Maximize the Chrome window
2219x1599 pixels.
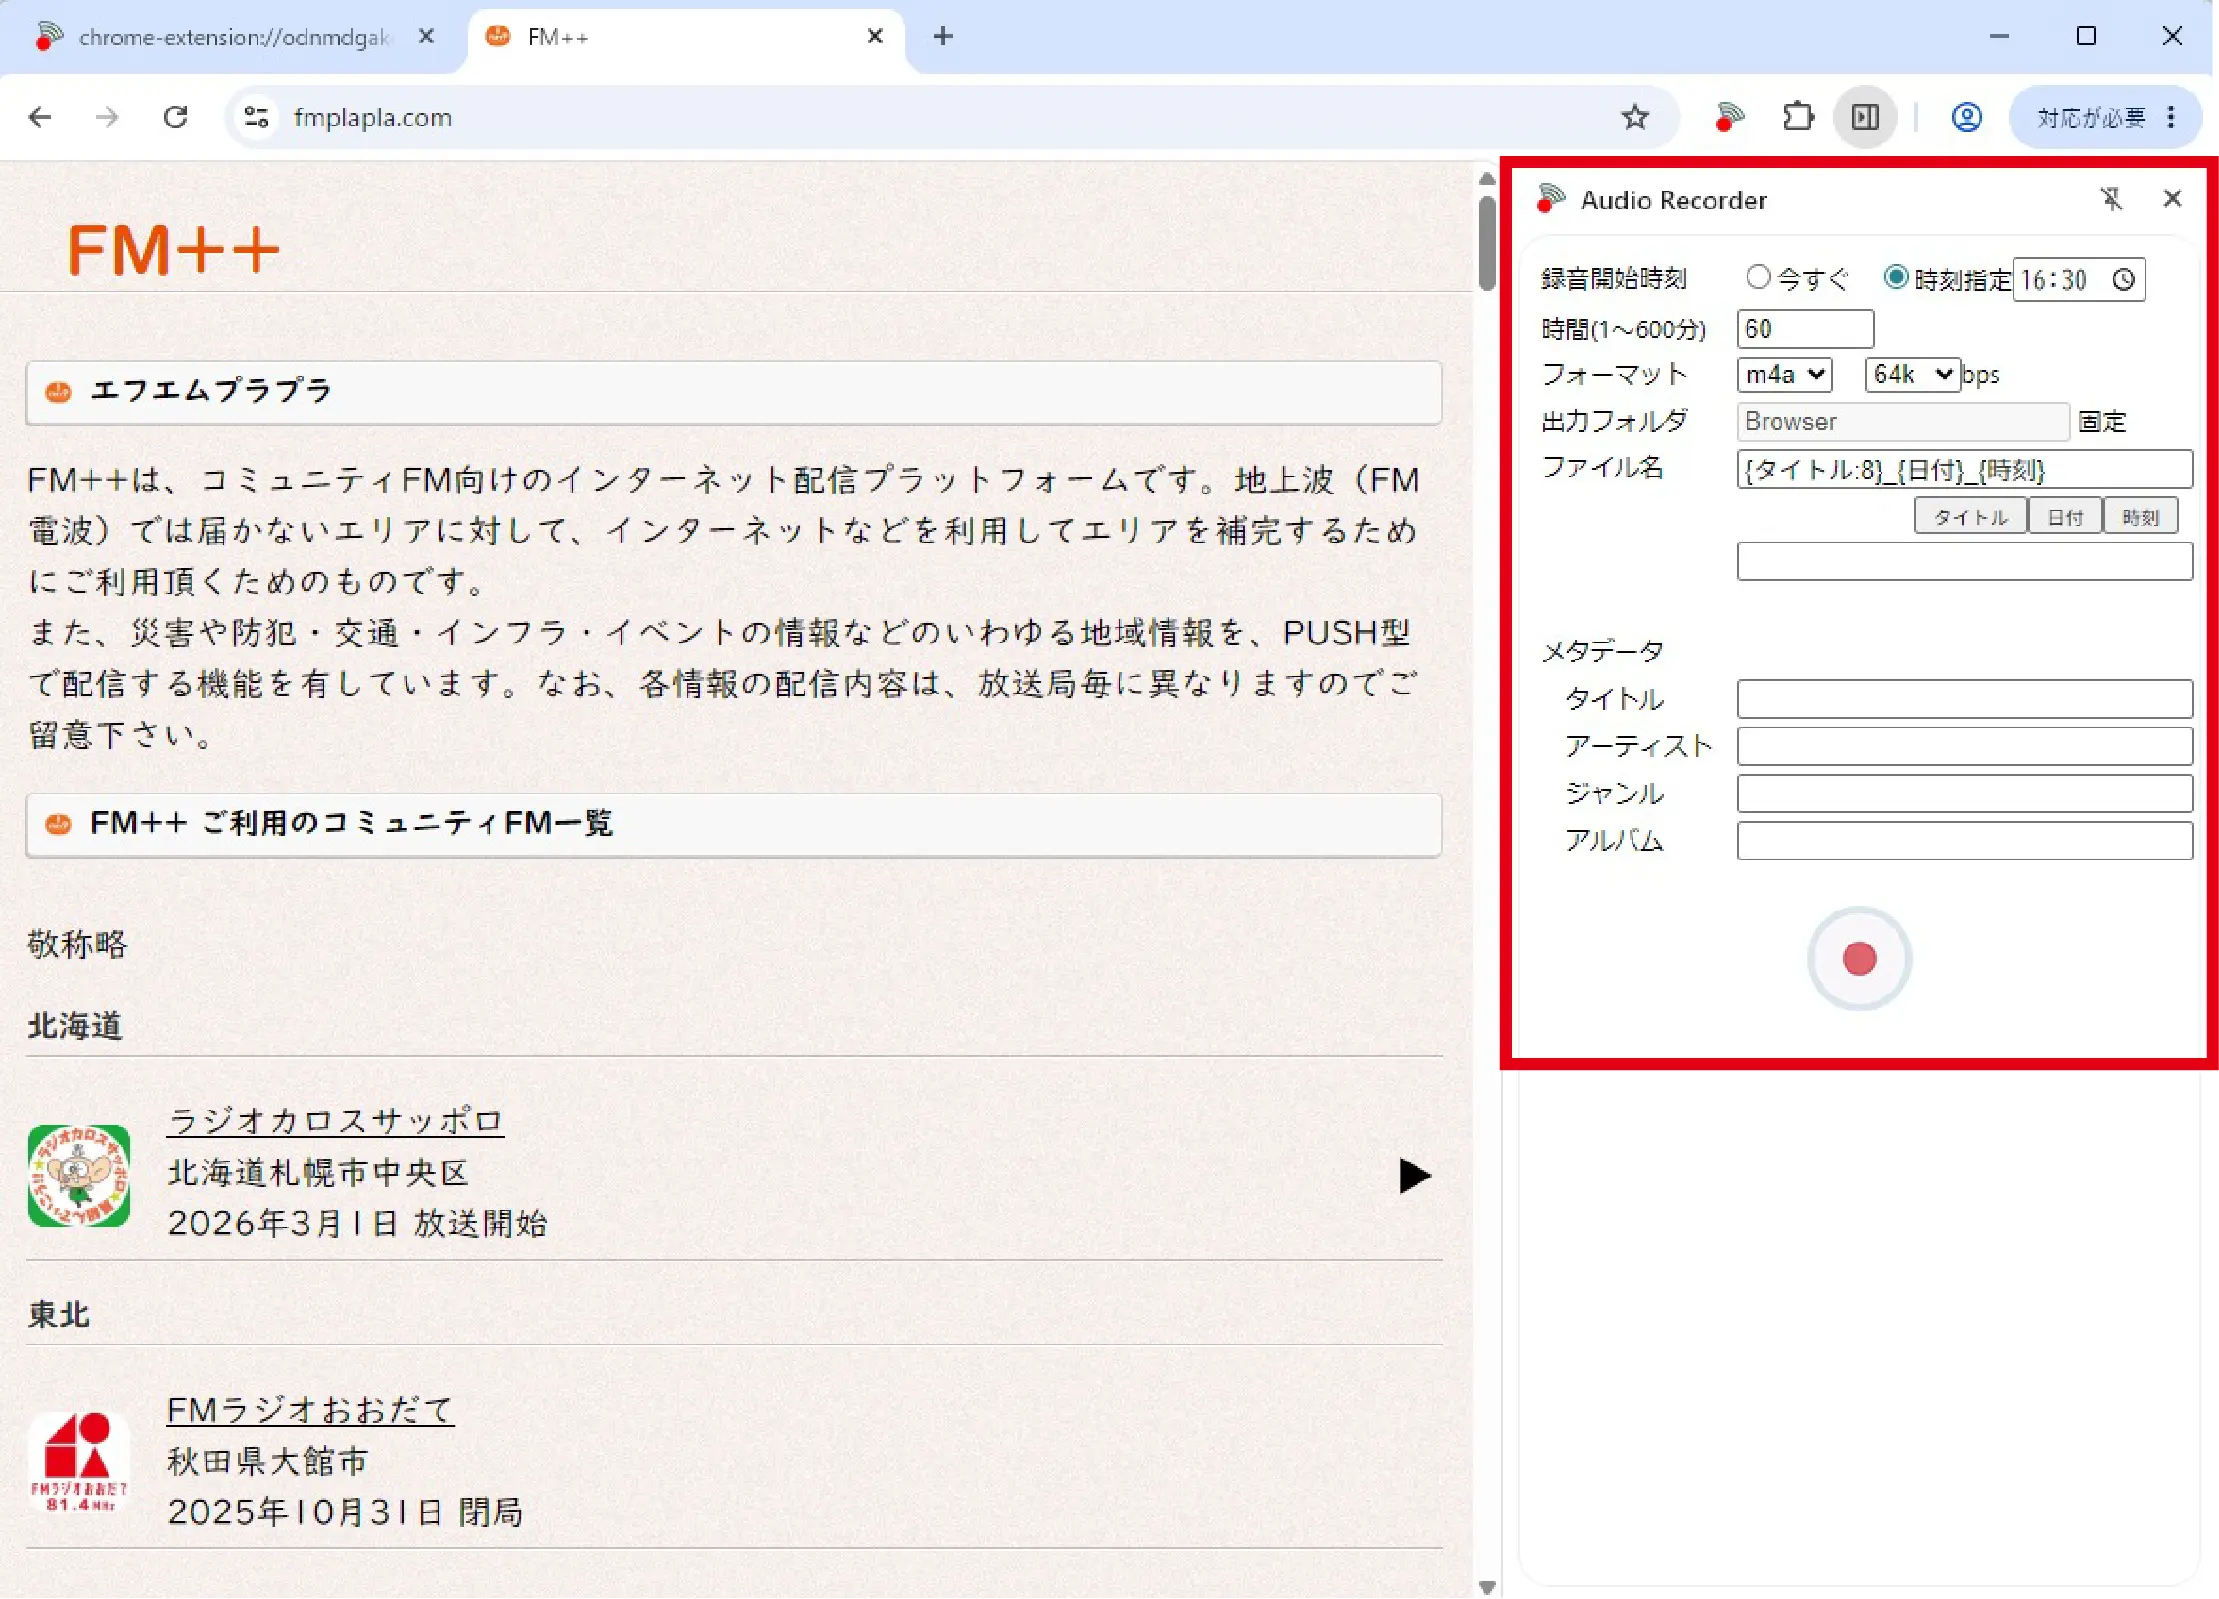pyautogui.click(x=2086, y=36)
